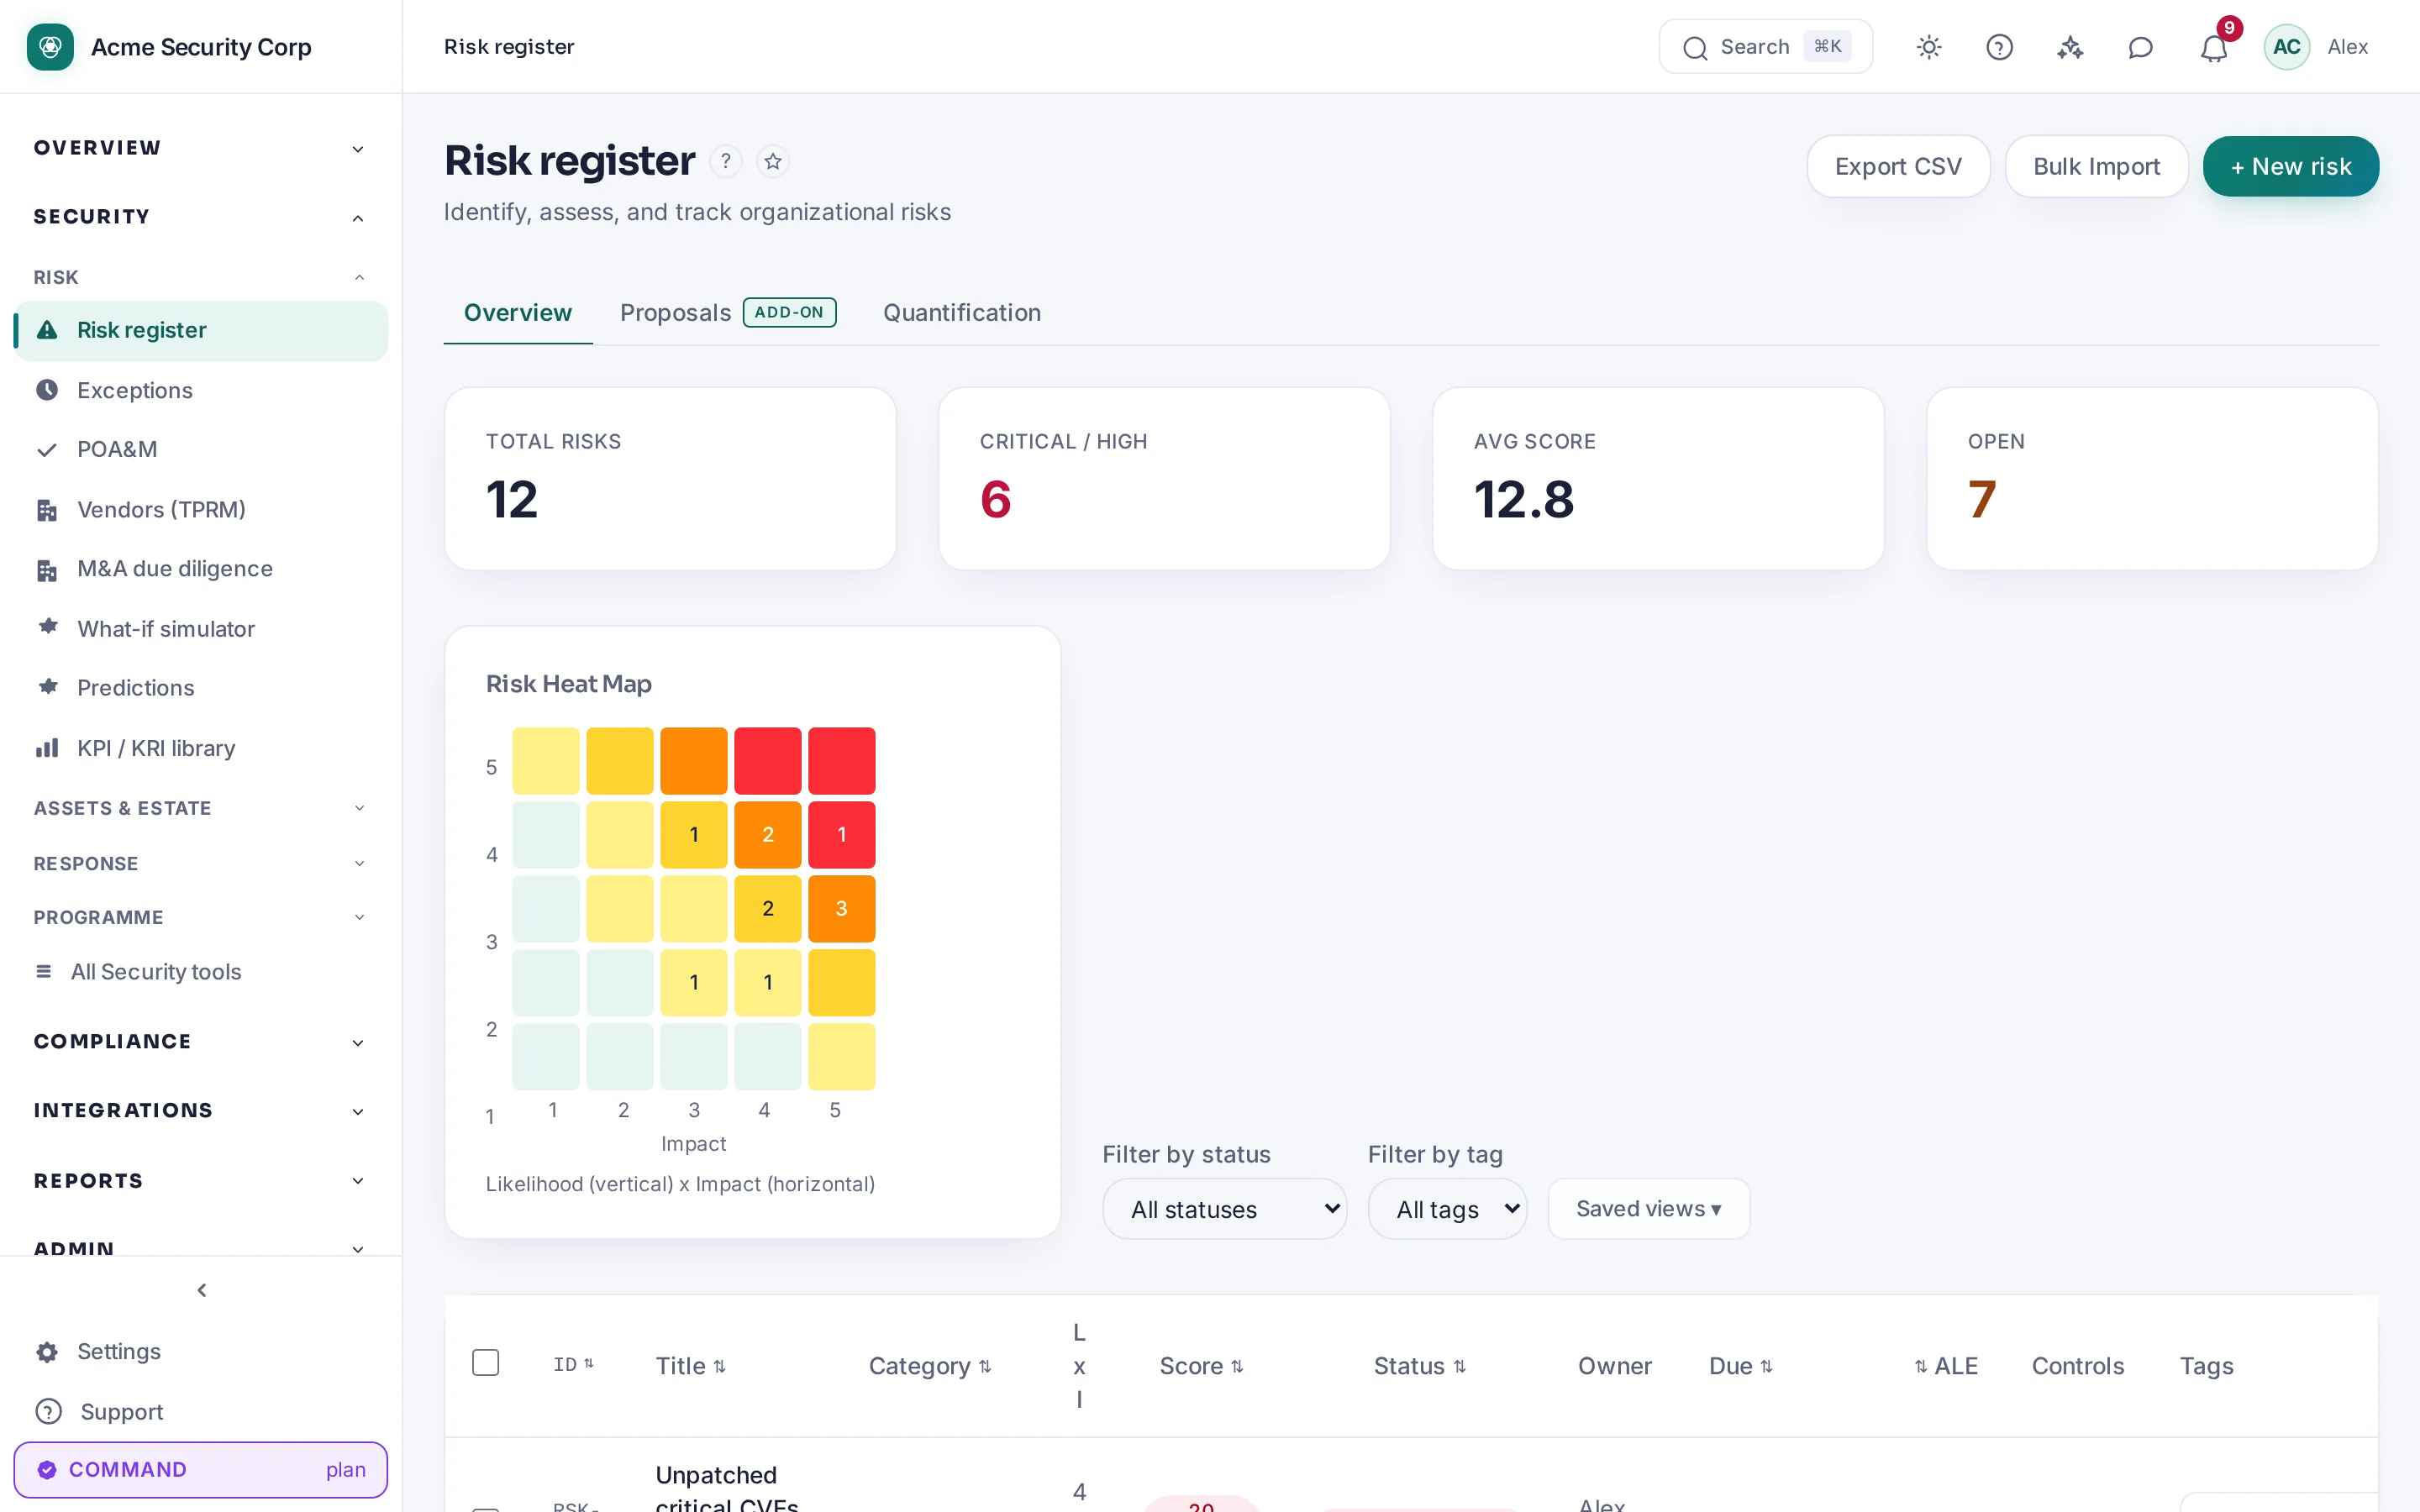Click the question mark beside Risk register title
The height and width of the screenshot is (1512, 2420).
(x=726, y=161)
